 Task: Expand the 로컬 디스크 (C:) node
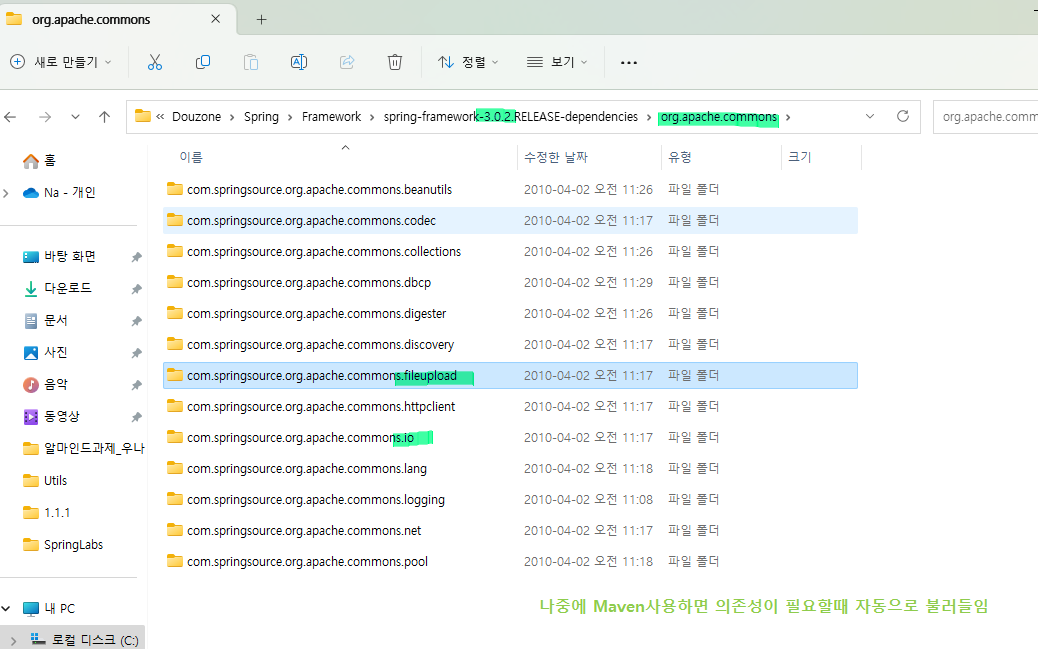[x=13, y=640]
